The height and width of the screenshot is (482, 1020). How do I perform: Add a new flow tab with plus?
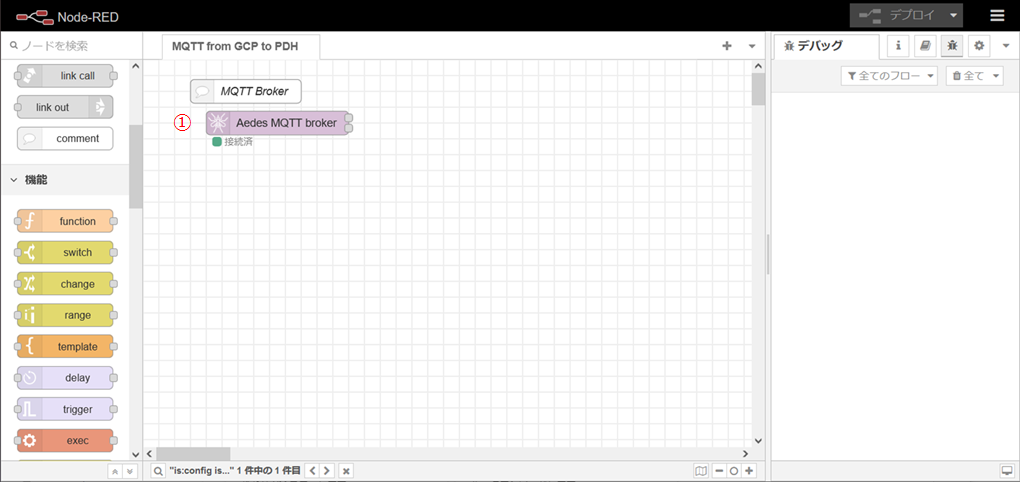tap(727, 46)
